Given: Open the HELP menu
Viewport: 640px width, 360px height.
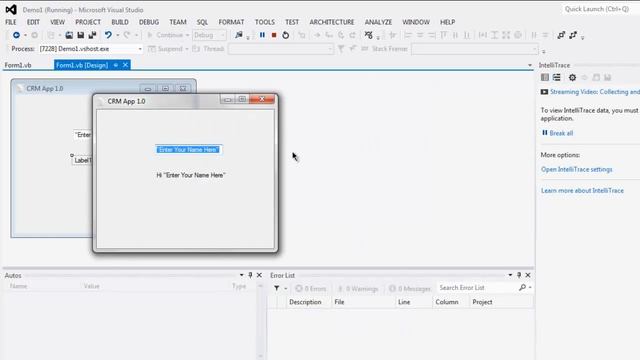Looking at the screenshot, I should click(448, 22).
